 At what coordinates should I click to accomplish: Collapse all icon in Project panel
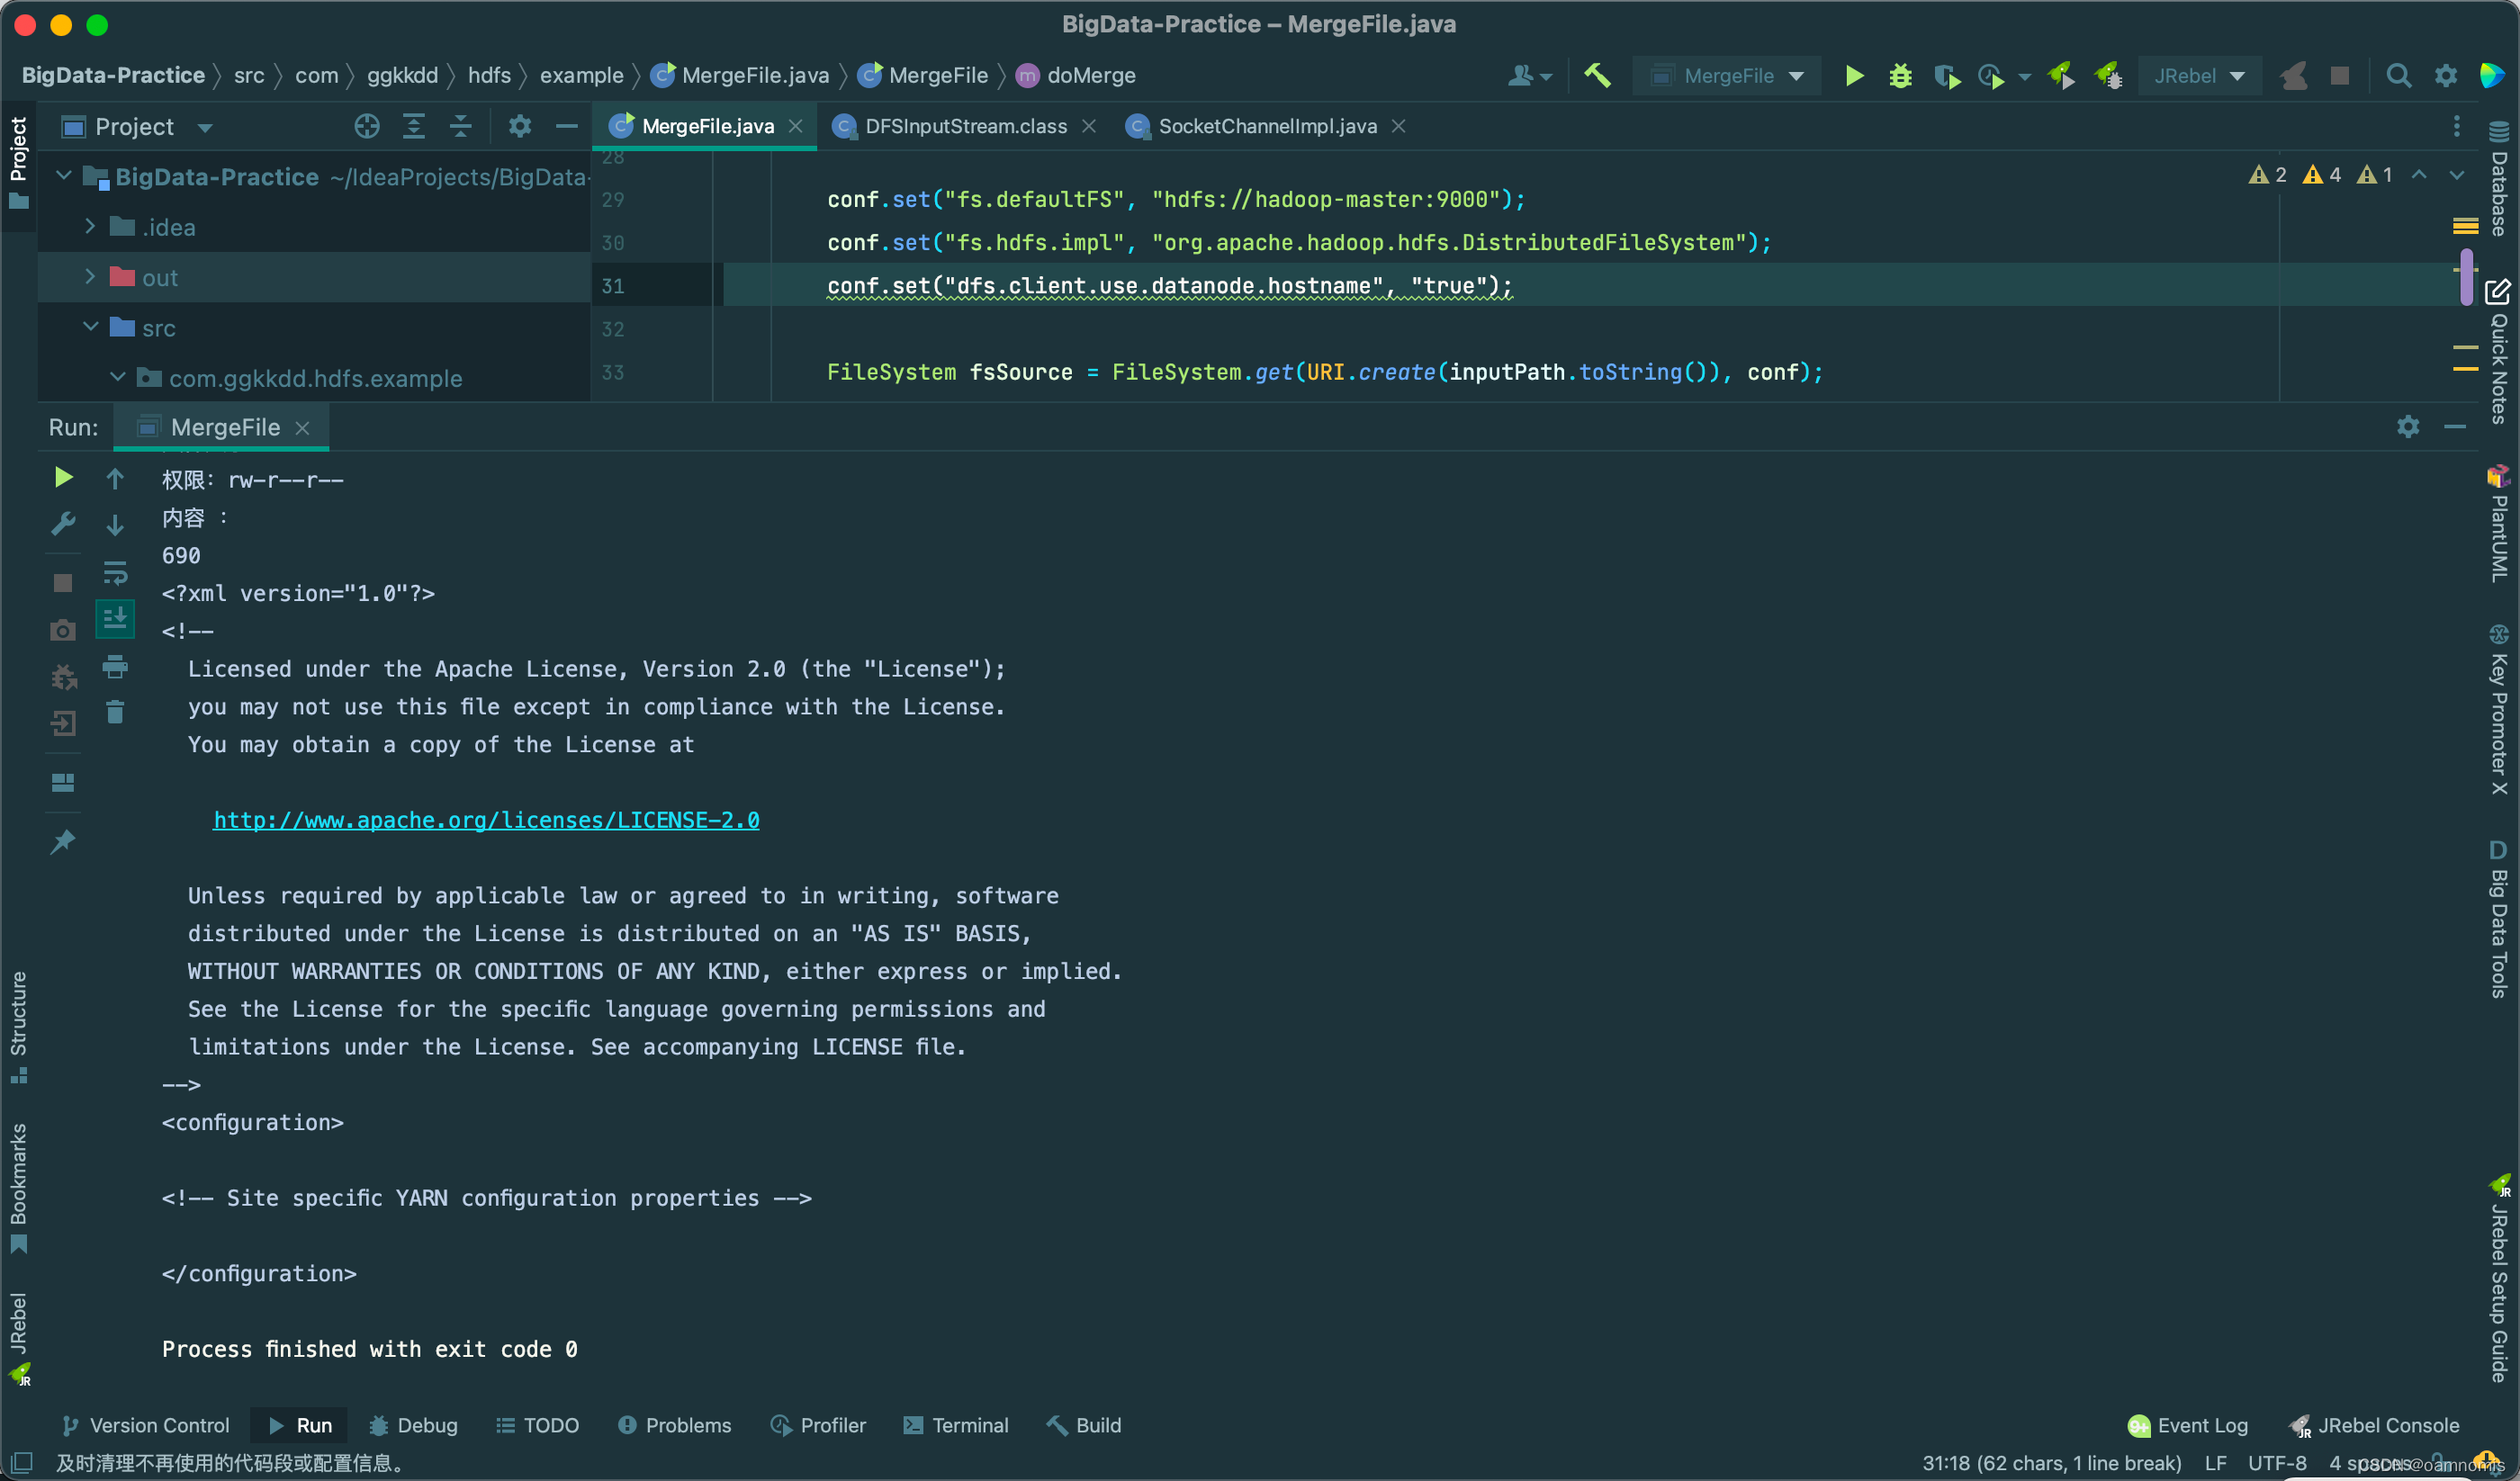point(460,126)
